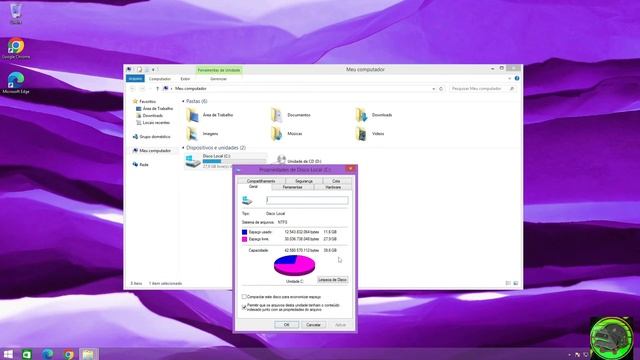This screenshot has width=640, height=360.
Task: Open the Microsoft Edge desktop shortcut
Action: click(16, 83)
